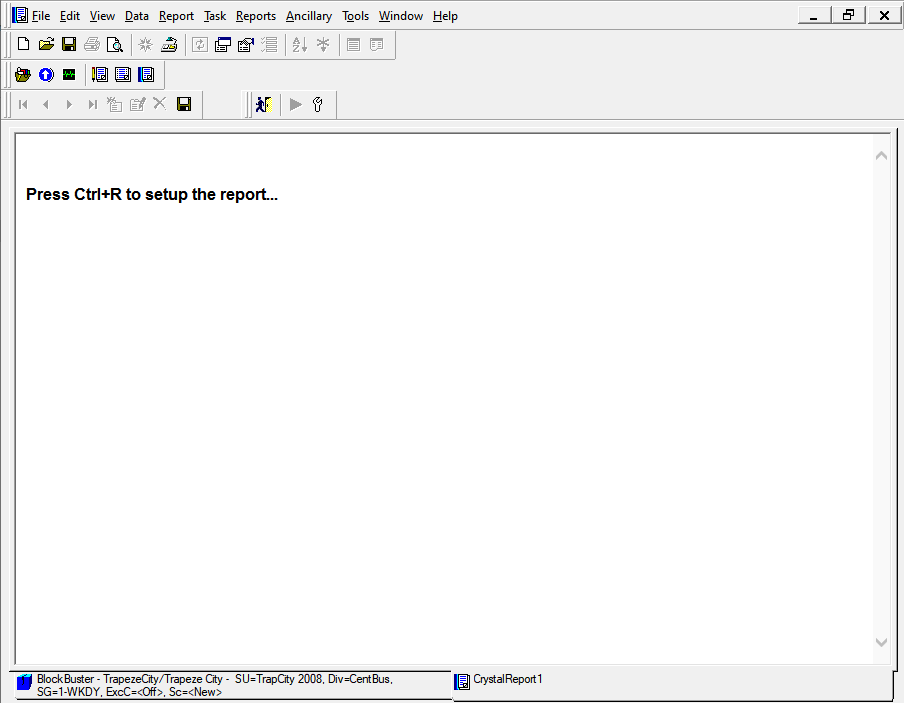
Task: Run the report with the play icon
Action: coord(295,104)
